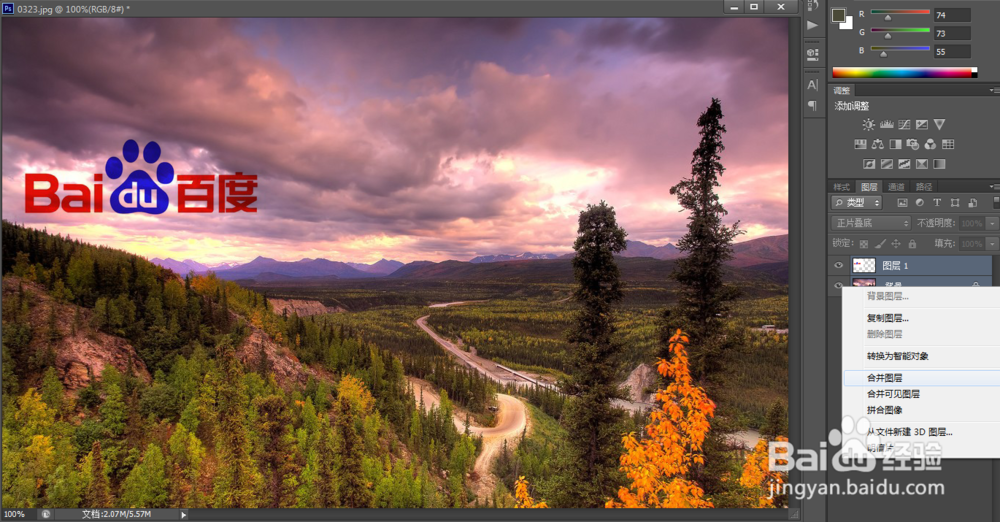Pick a color from the spectrum ramp
Viewport: 1000px width, 522px height.
(x=904, y=73)
